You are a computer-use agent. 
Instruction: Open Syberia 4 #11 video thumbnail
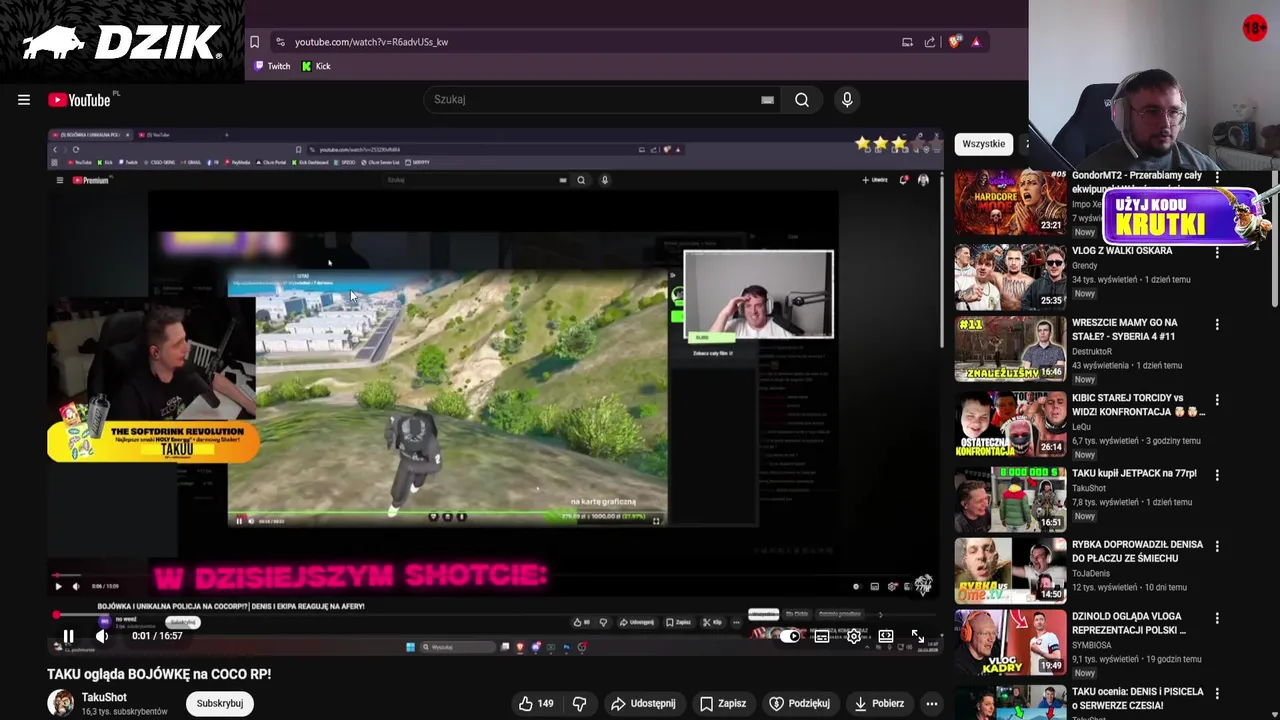pyautogui.click(x=1010, y=350)
